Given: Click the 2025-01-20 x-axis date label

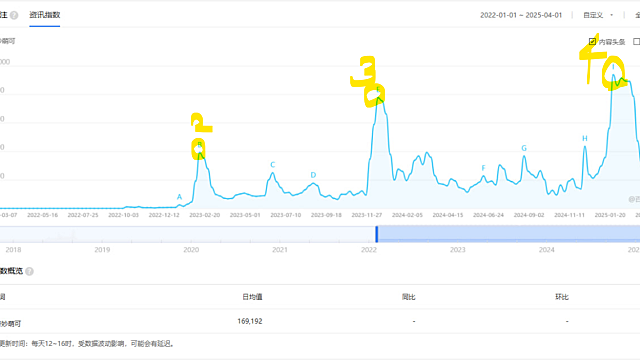Looking at the screenshot, I should click(x=610, y=215).
